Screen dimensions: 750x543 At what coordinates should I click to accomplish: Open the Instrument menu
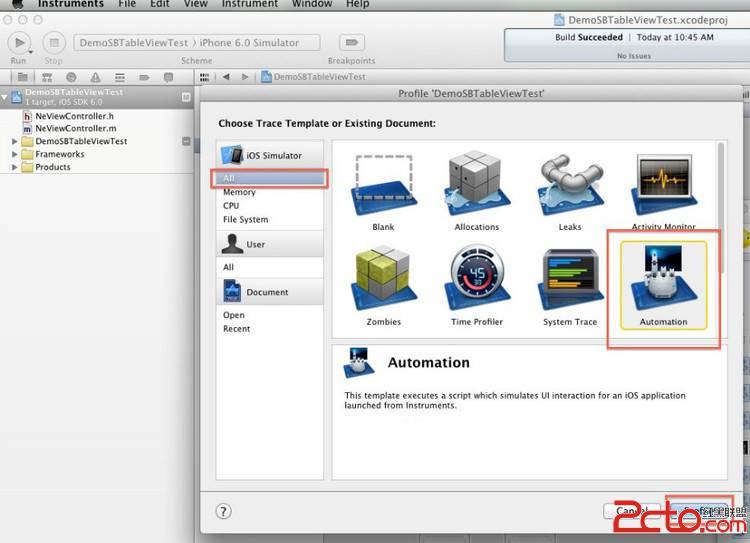point(250,5)
